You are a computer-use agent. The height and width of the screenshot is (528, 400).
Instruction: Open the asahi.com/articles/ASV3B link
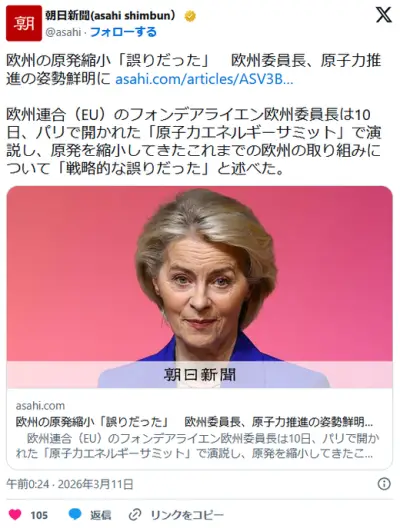click(x=204, y=79)
